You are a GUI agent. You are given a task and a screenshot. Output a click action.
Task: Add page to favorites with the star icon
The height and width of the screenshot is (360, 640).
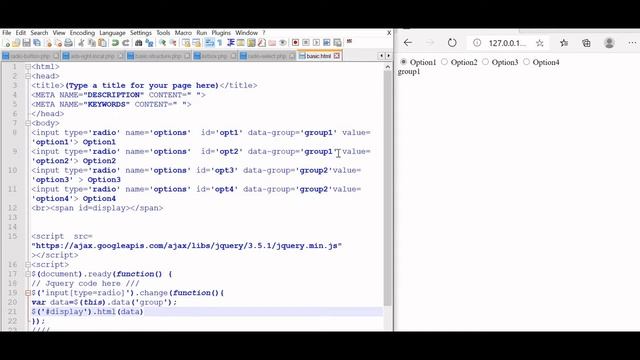[x=540, y=43]
